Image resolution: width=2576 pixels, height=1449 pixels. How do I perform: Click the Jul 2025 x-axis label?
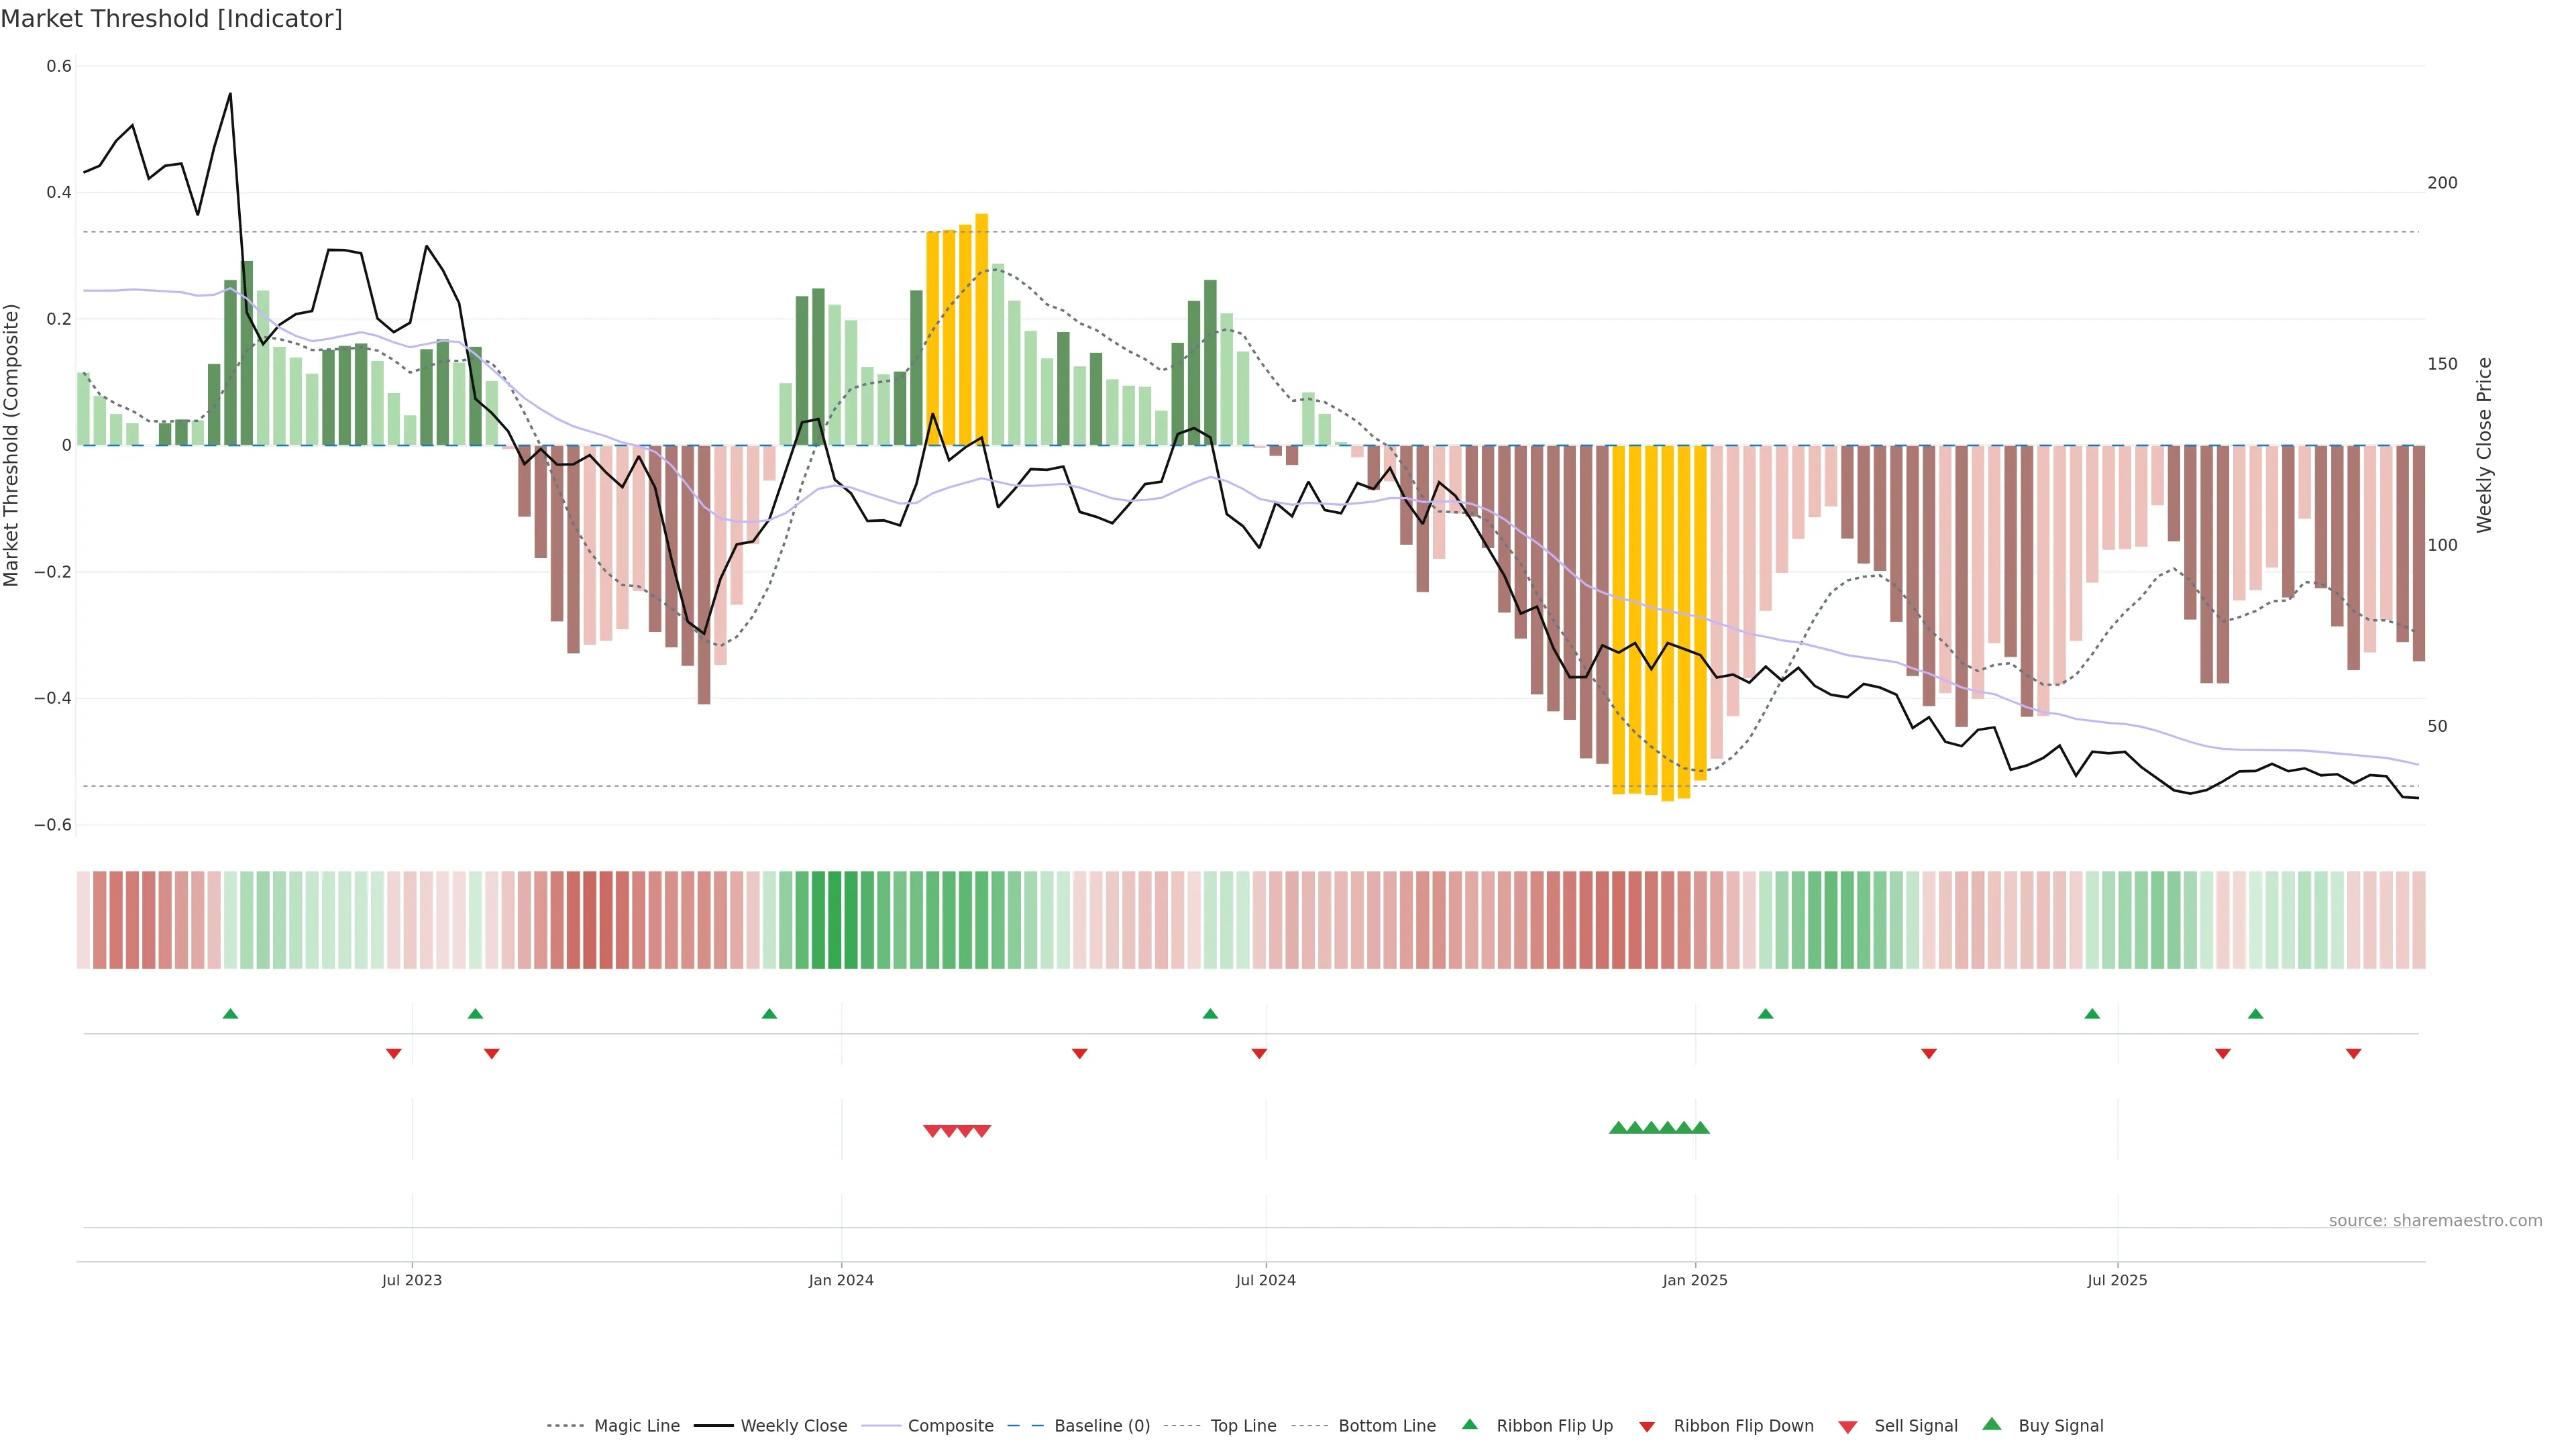tap(2117, 1280)
